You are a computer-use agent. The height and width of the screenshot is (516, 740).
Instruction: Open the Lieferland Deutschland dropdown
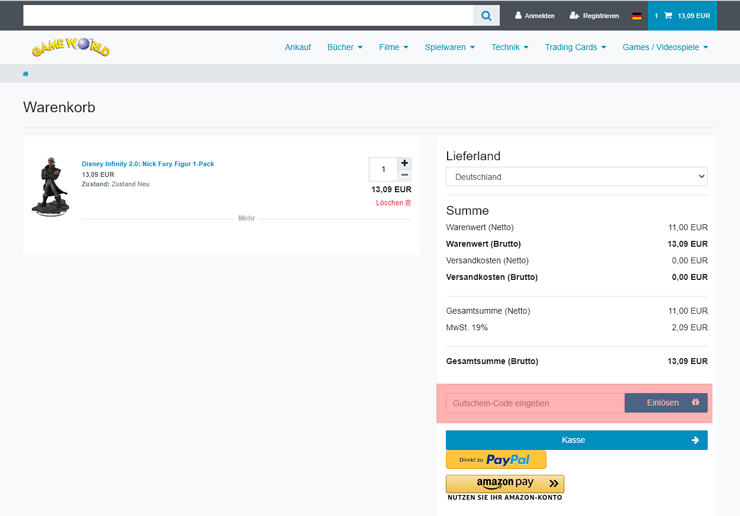[x=576, y=177]
